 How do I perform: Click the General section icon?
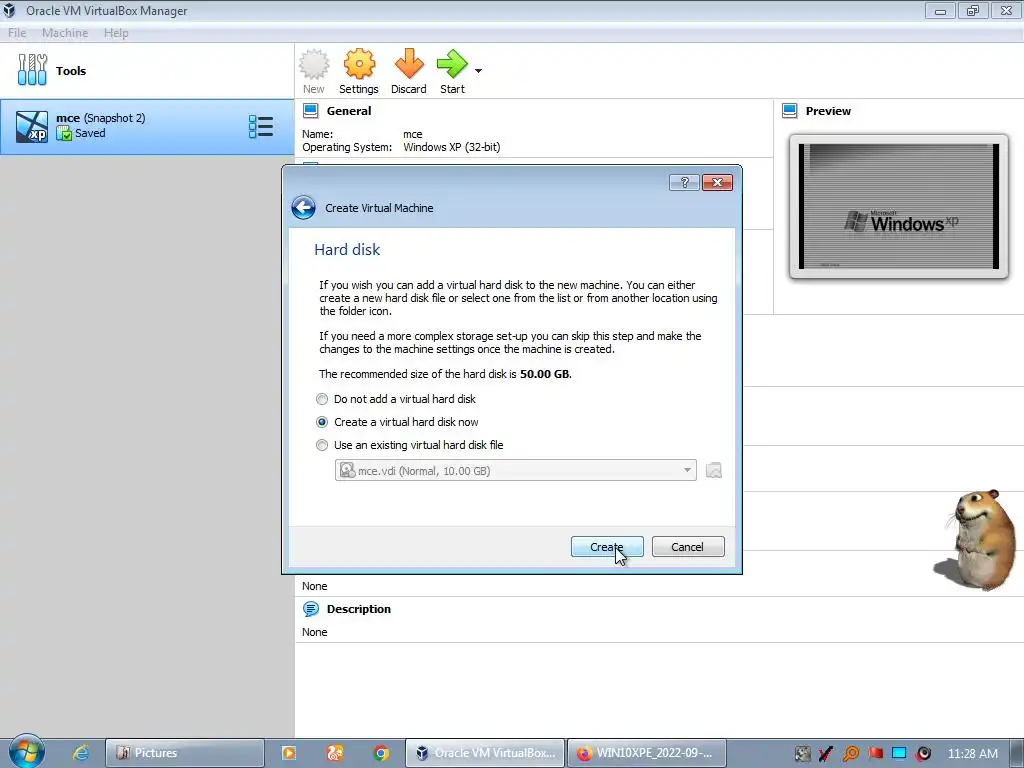[311, 110]
